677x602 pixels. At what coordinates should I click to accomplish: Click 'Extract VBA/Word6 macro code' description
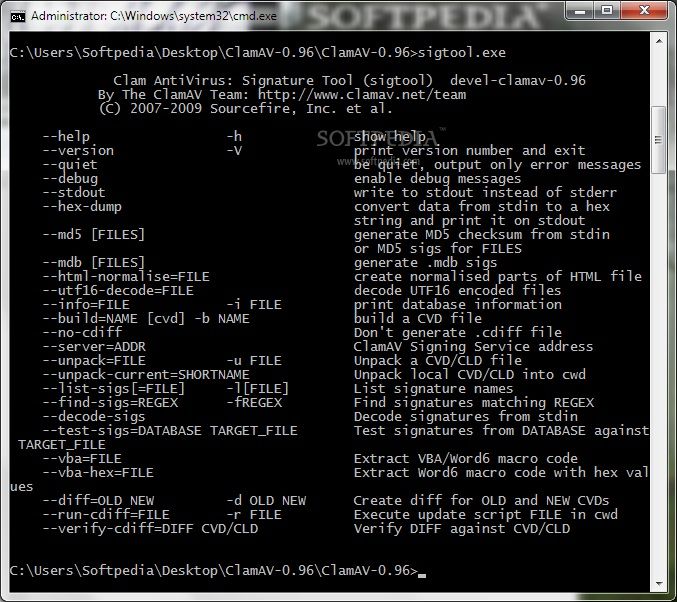point(466,459)
